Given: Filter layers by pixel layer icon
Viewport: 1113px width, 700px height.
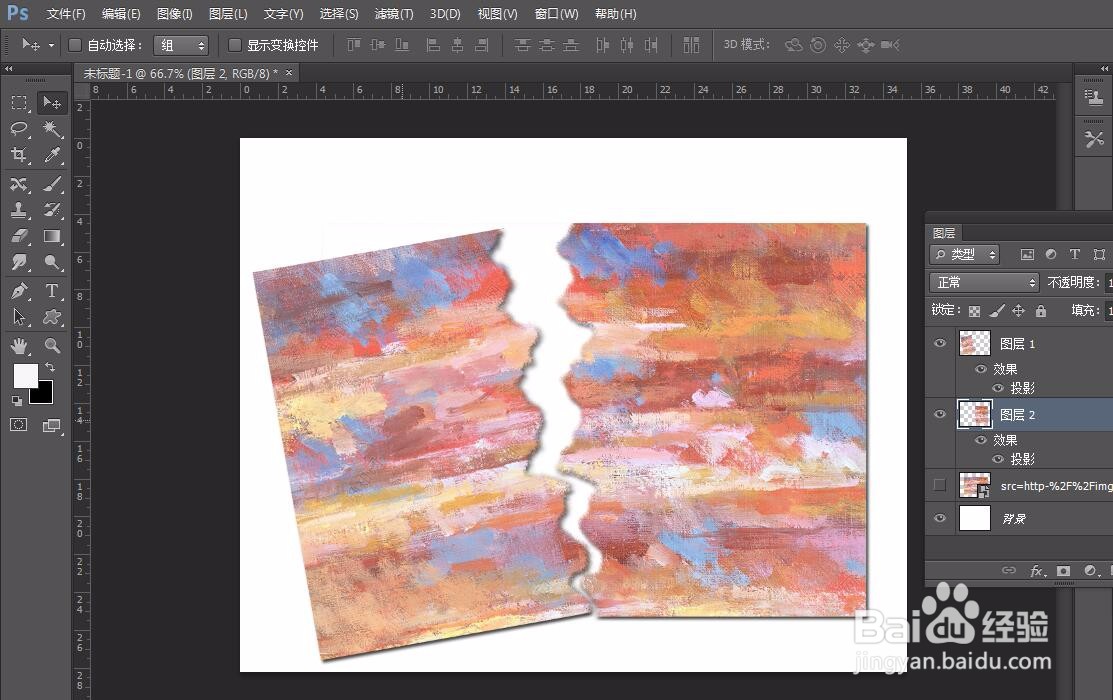Looking at the screenshot, I should pos(1026,254).
